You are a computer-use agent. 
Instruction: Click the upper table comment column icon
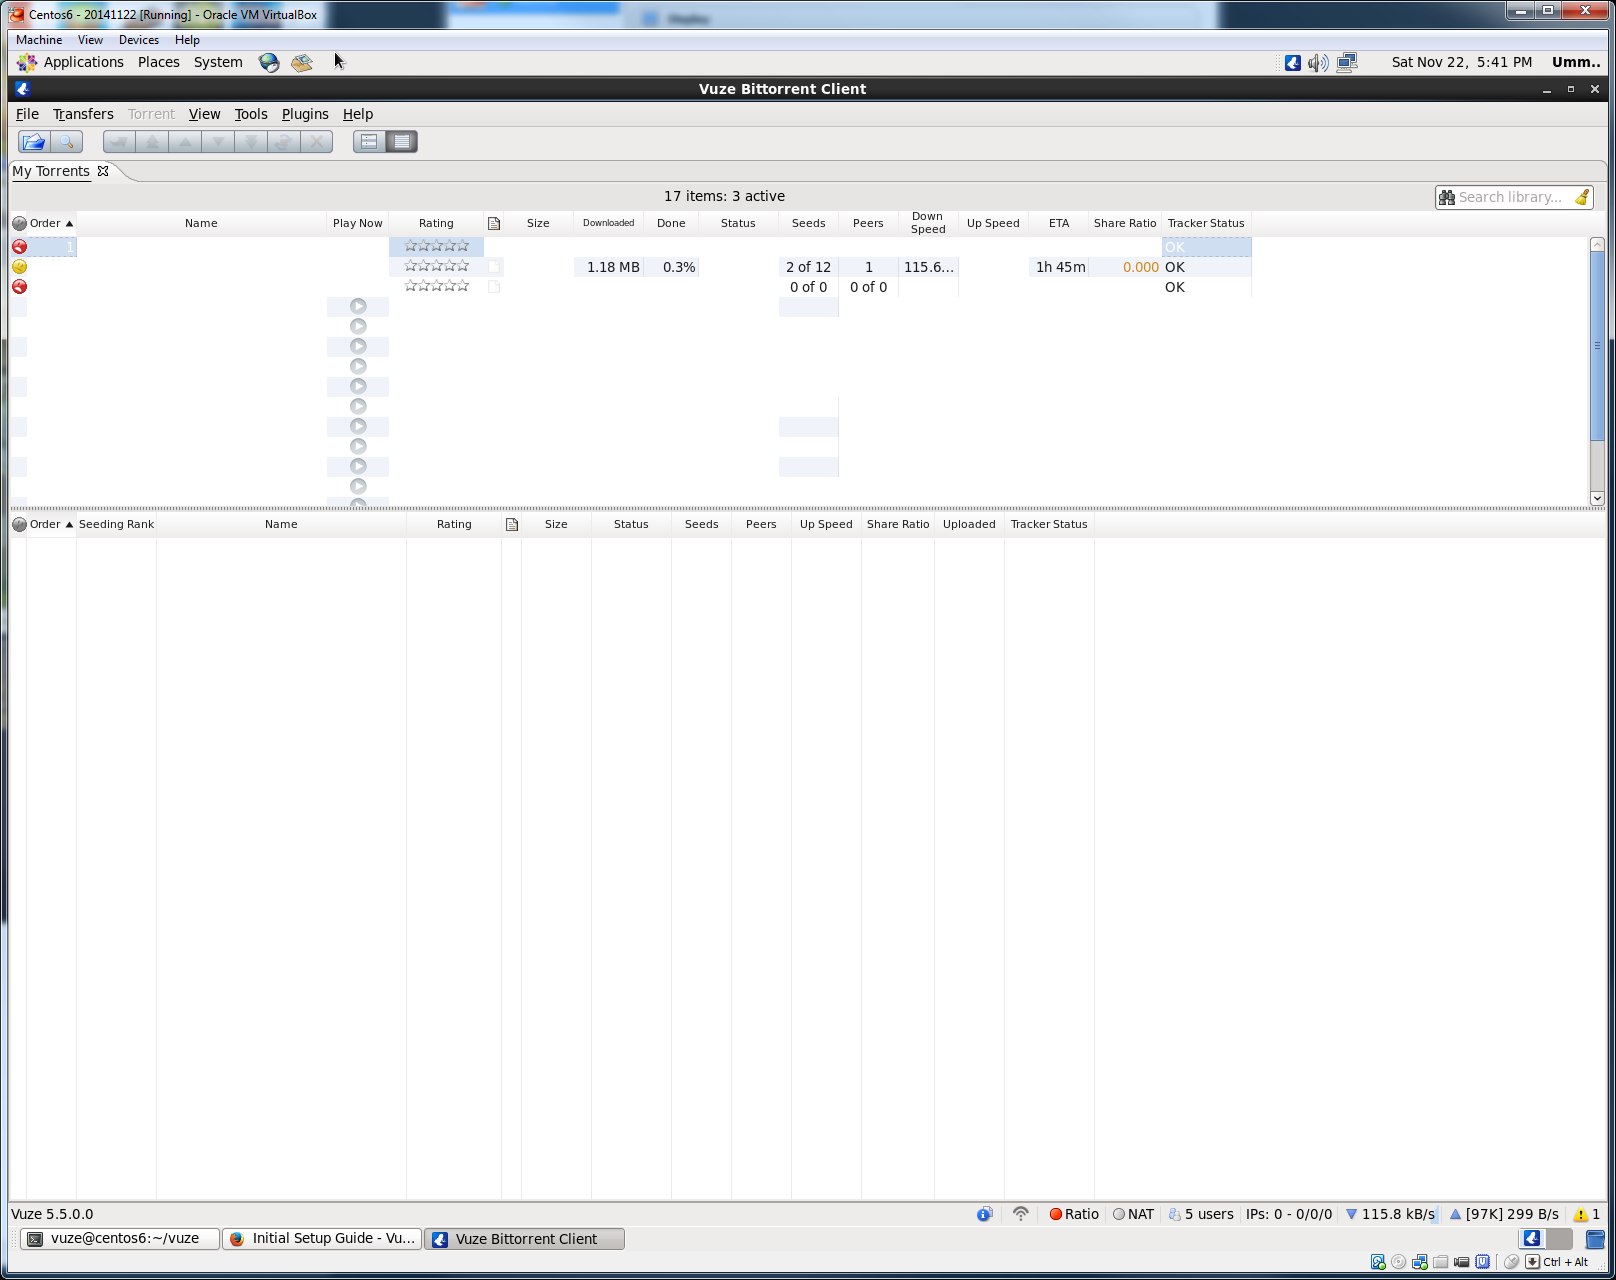(x=494, y=223)
